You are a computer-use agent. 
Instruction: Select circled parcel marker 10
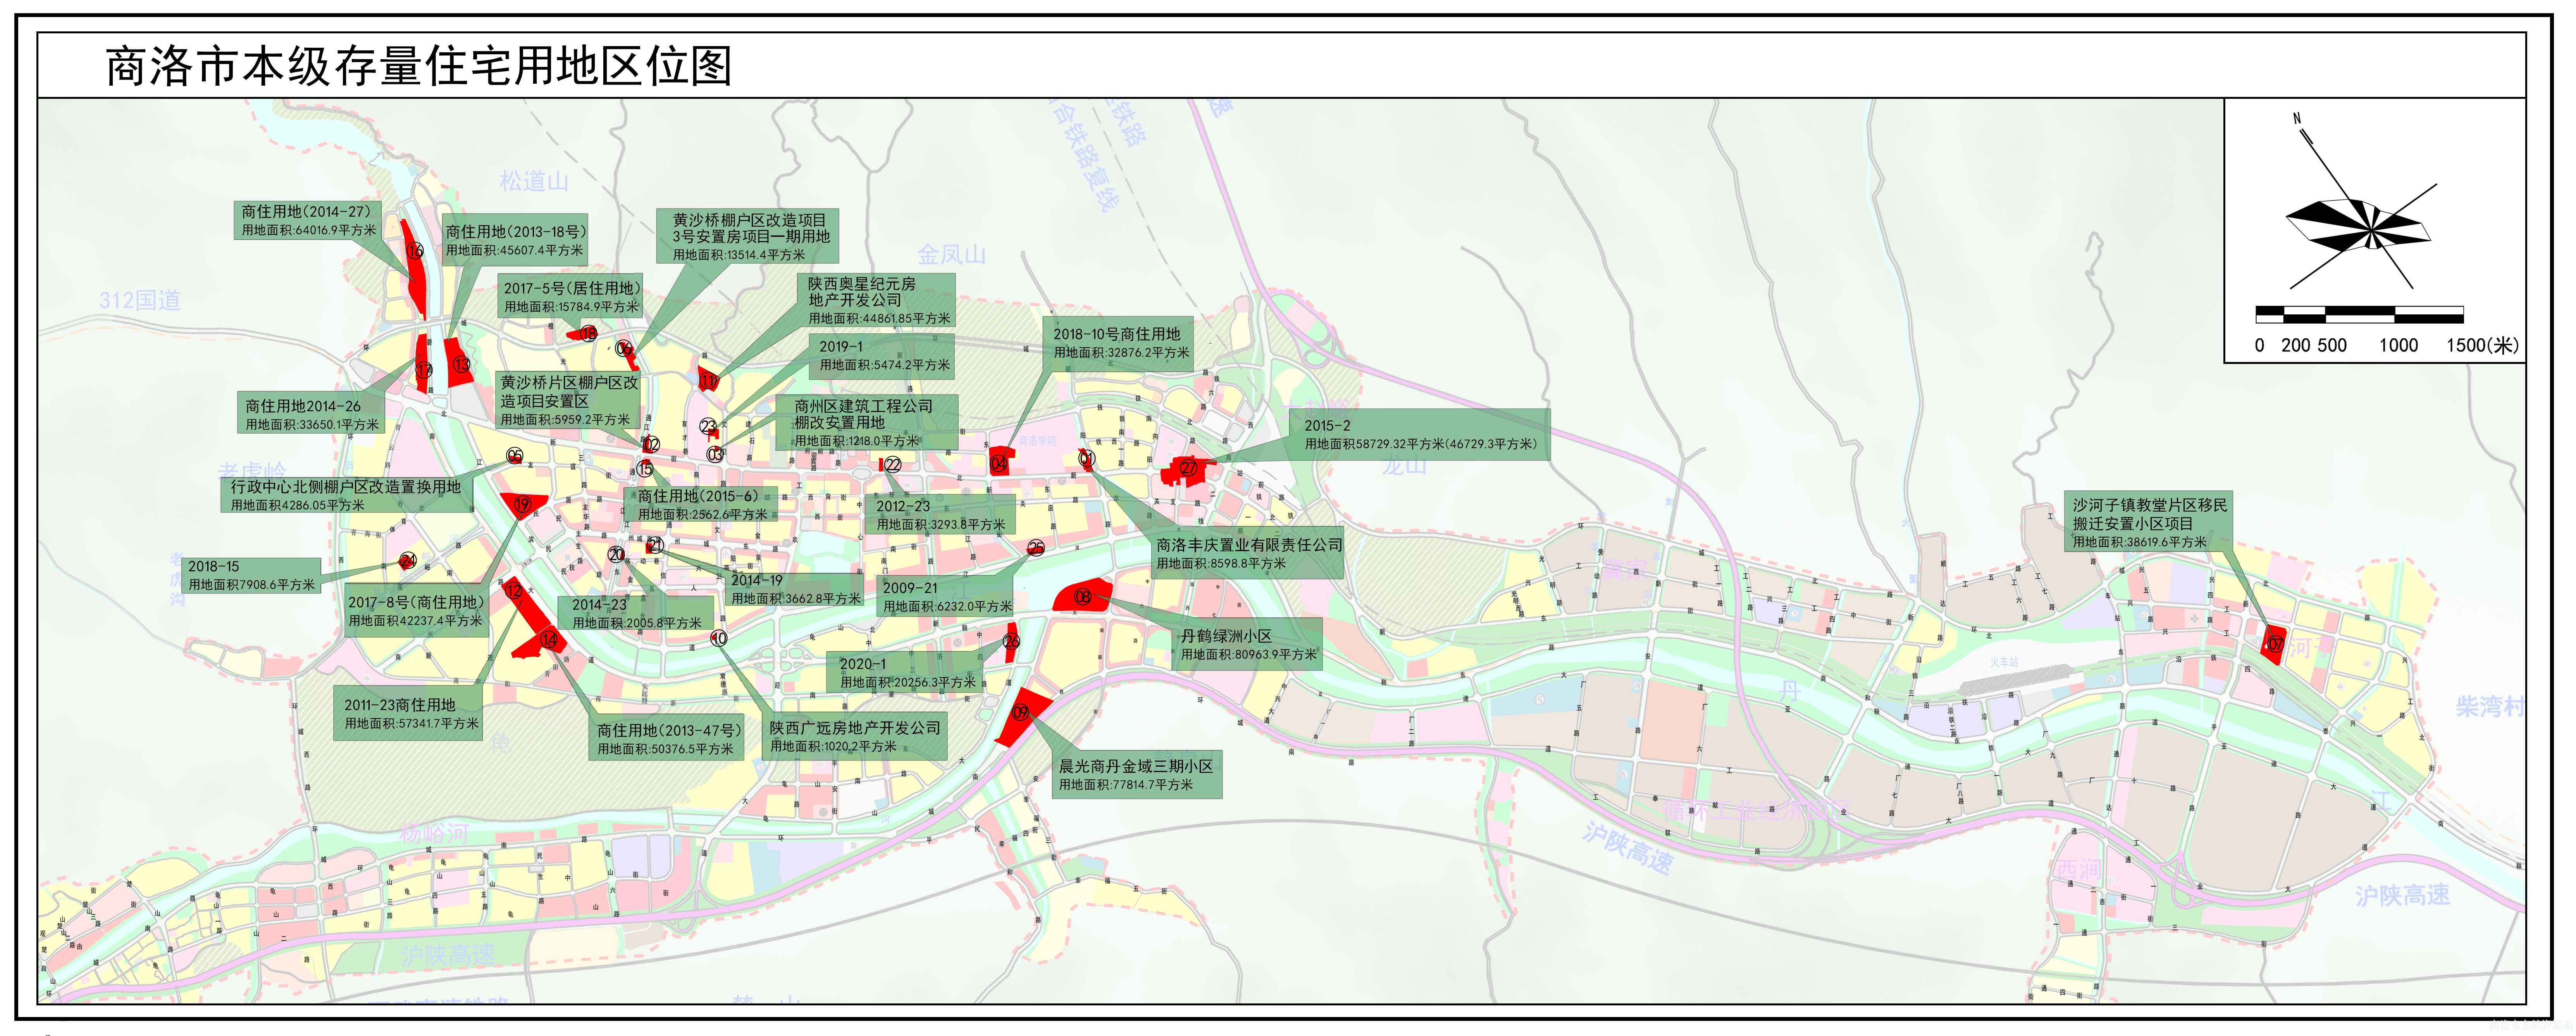pos(719,638)
